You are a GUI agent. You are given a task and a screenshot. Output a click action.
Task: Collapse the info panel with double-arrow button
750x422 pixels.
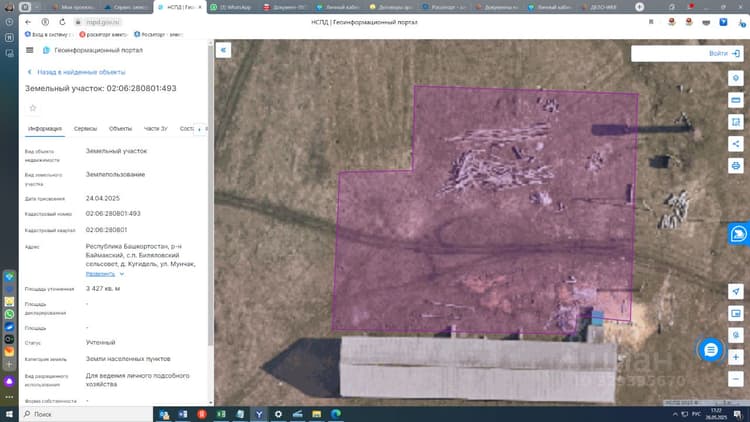[x=223, y=50]
